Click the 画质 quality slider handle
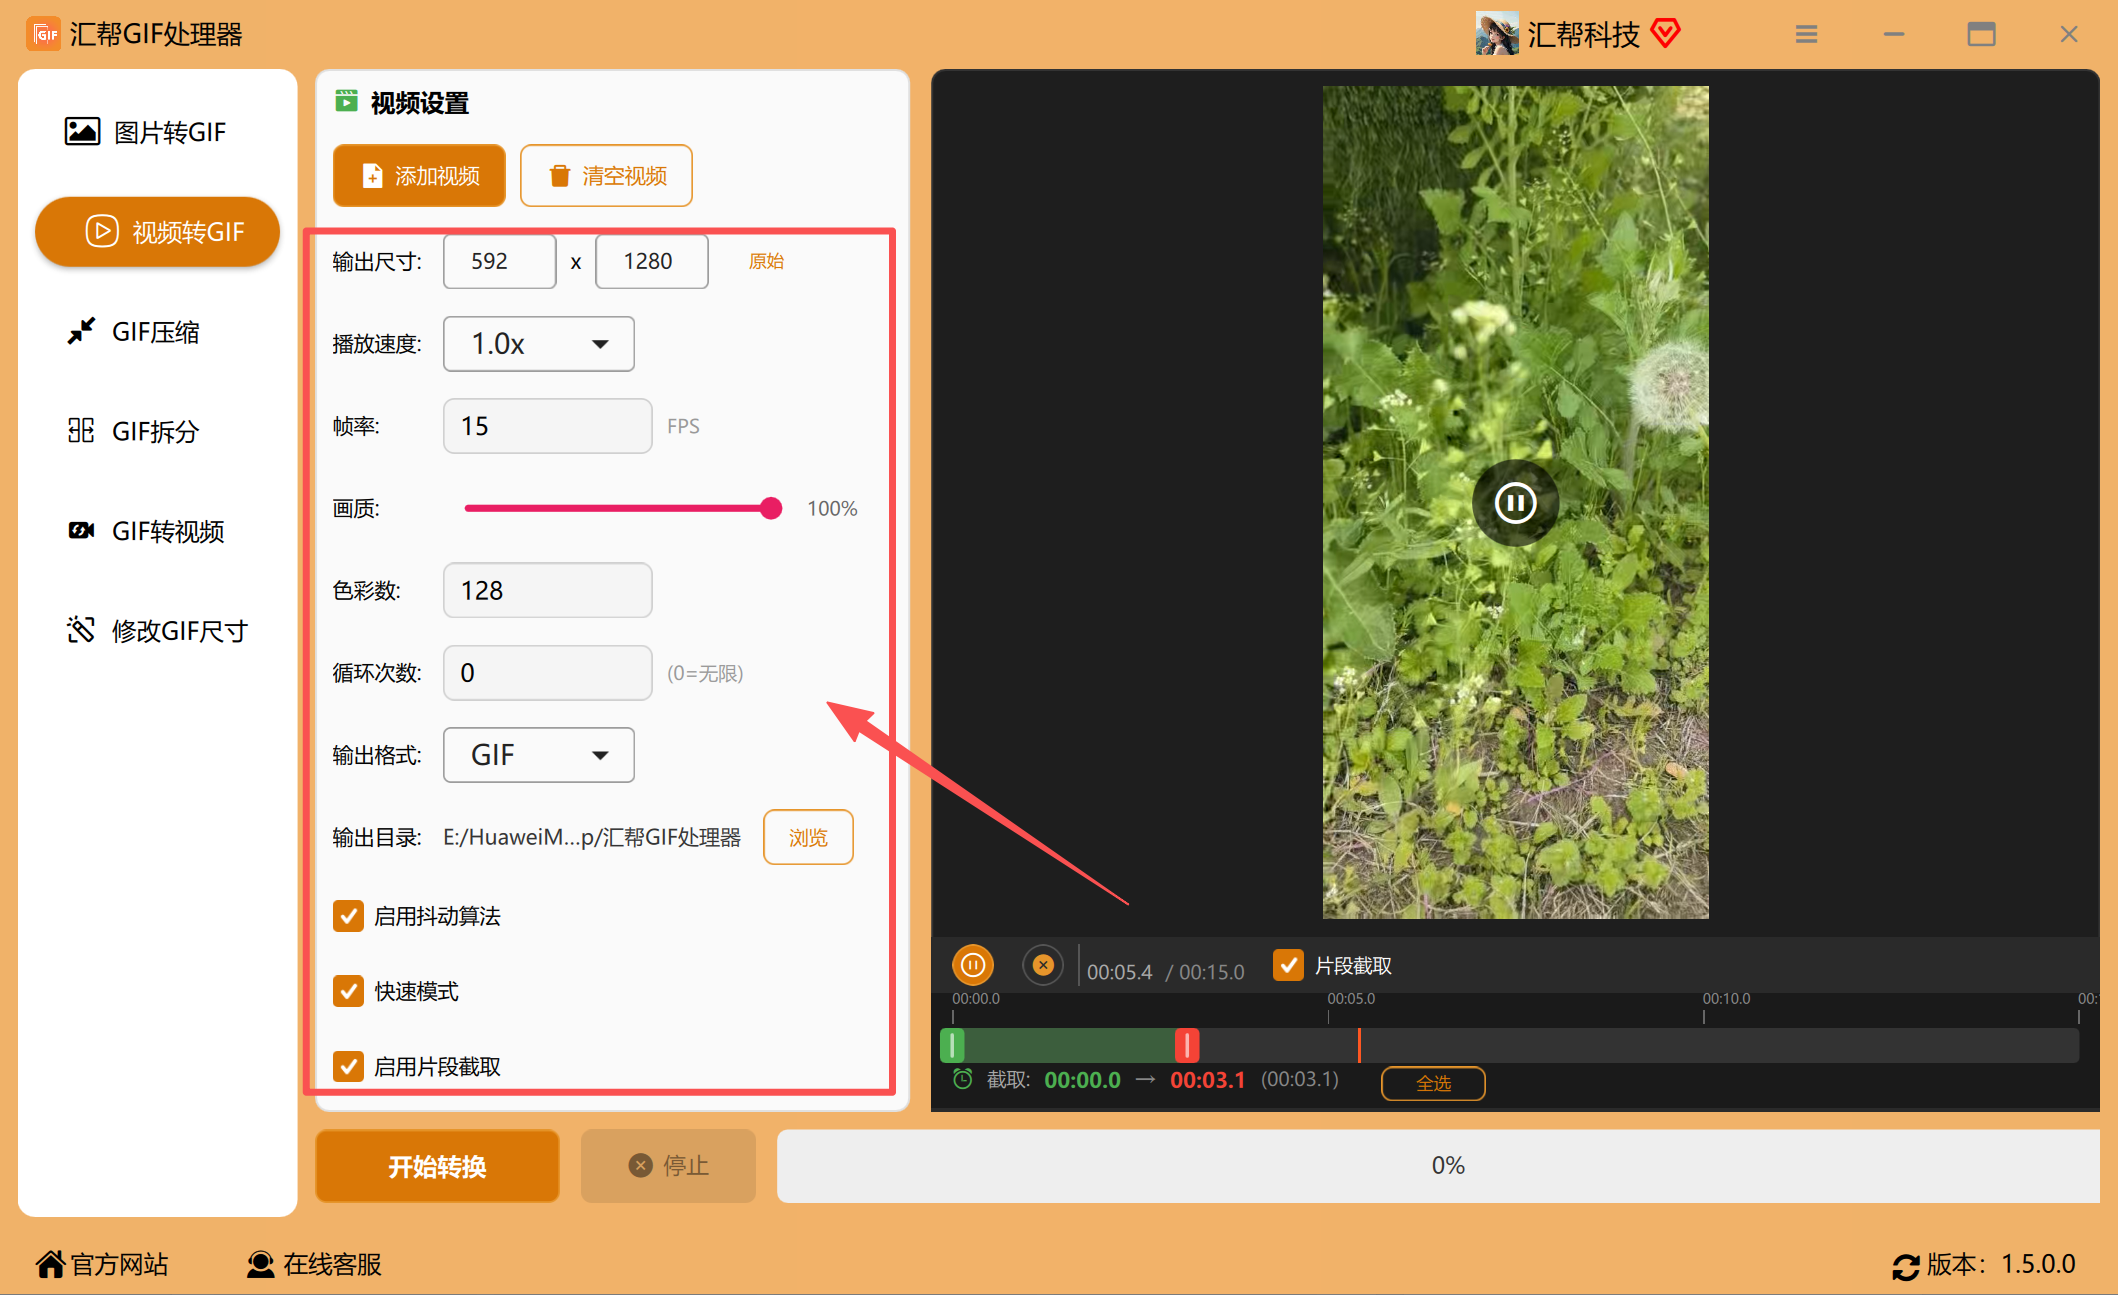Image resolution: width=2118 pixels, height=1295 pixels. [770, 509]
